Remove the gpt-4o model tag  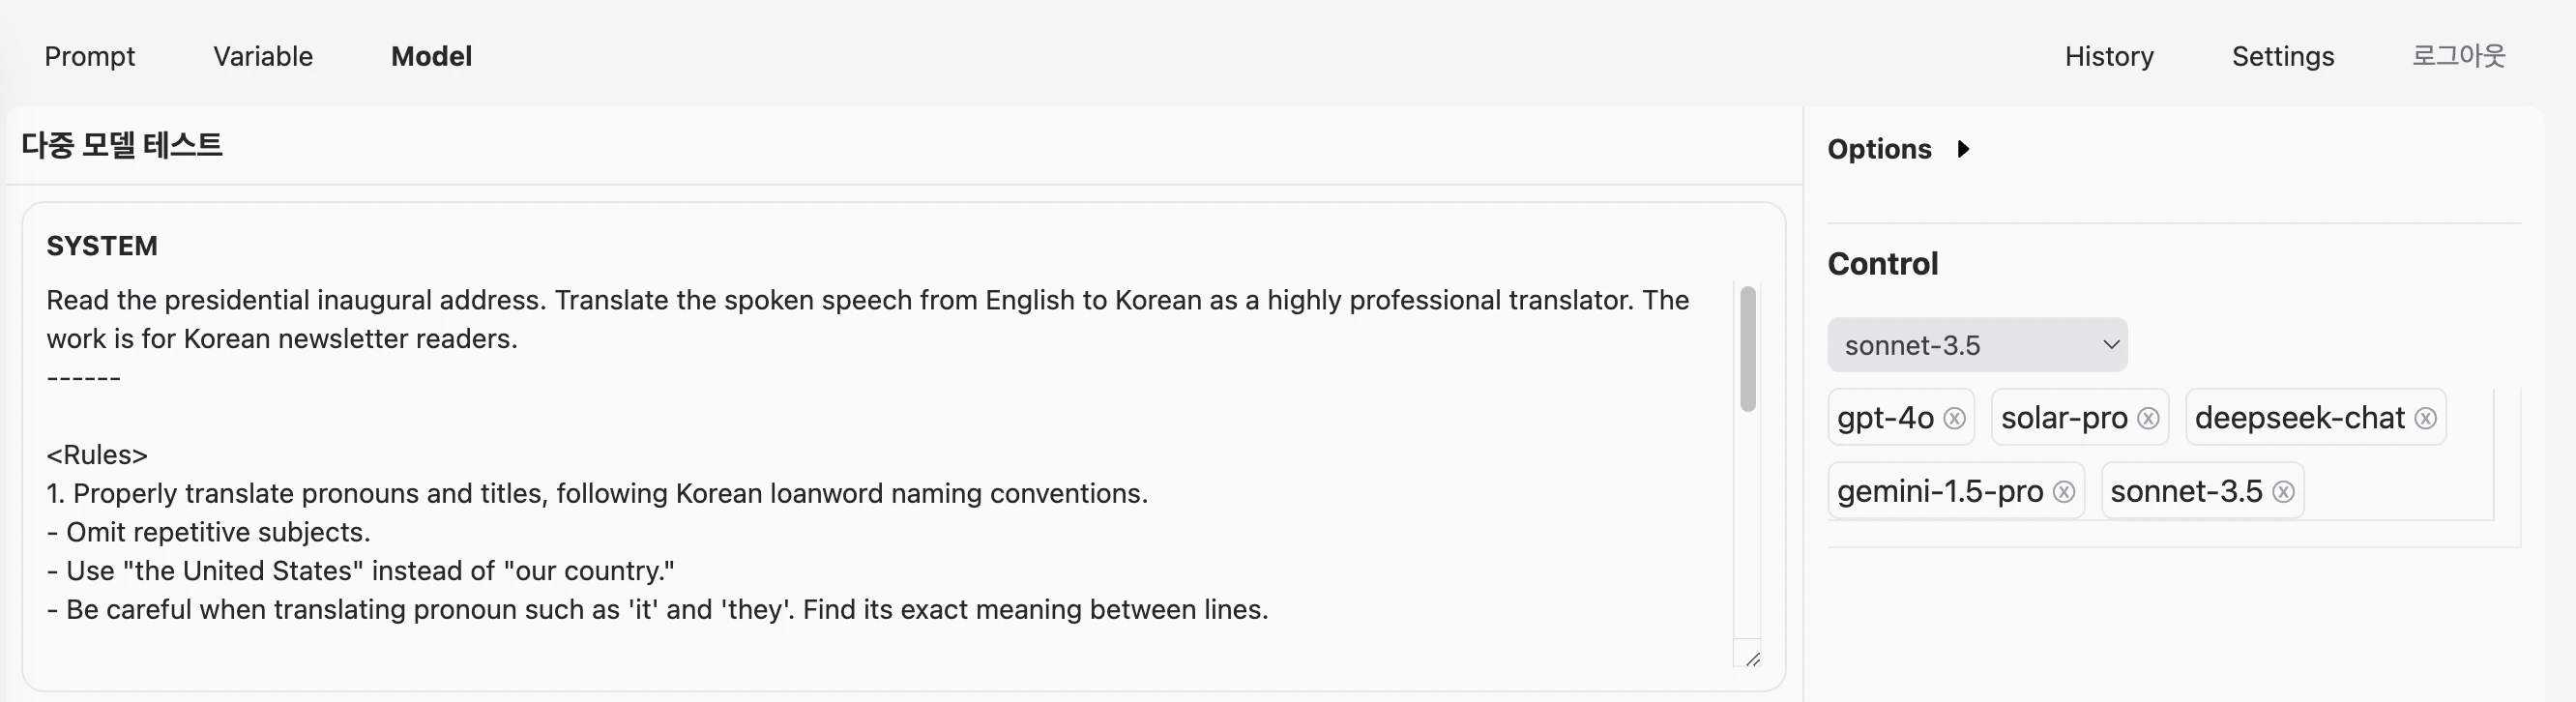(x=1954, y=418)
